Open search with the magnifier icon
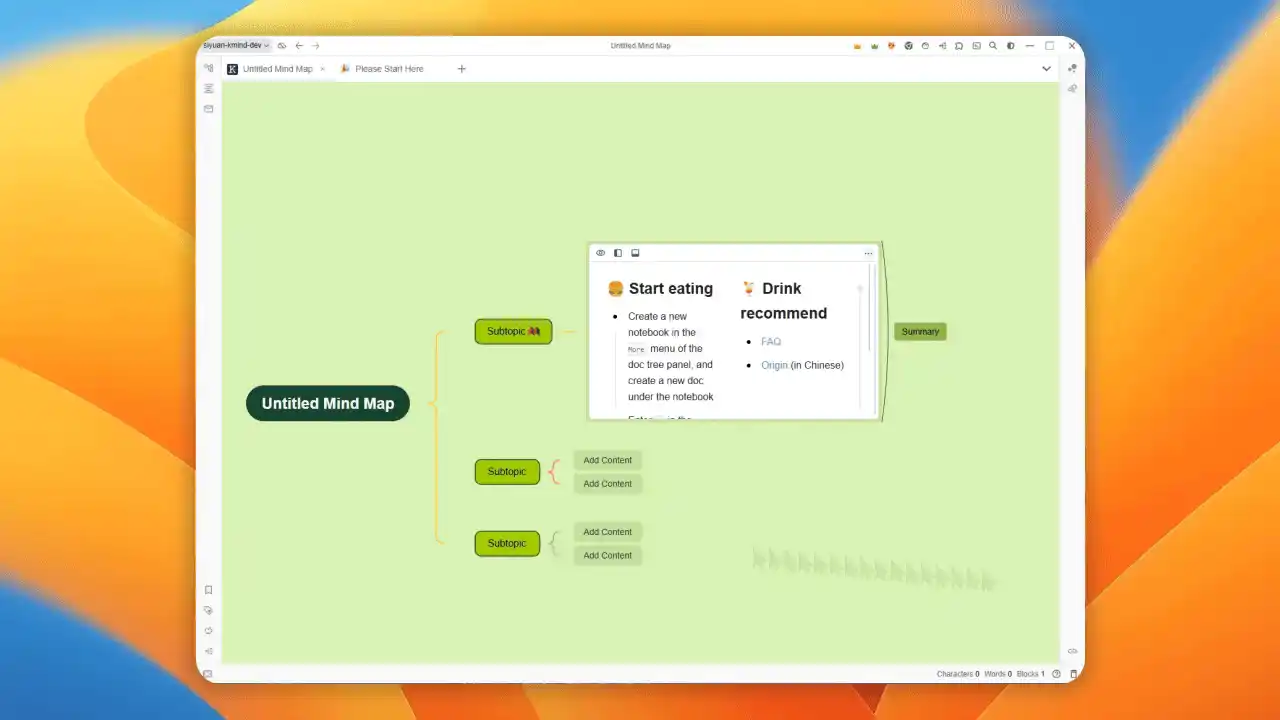Screen dimensions: 1280x720 (993, 46)
